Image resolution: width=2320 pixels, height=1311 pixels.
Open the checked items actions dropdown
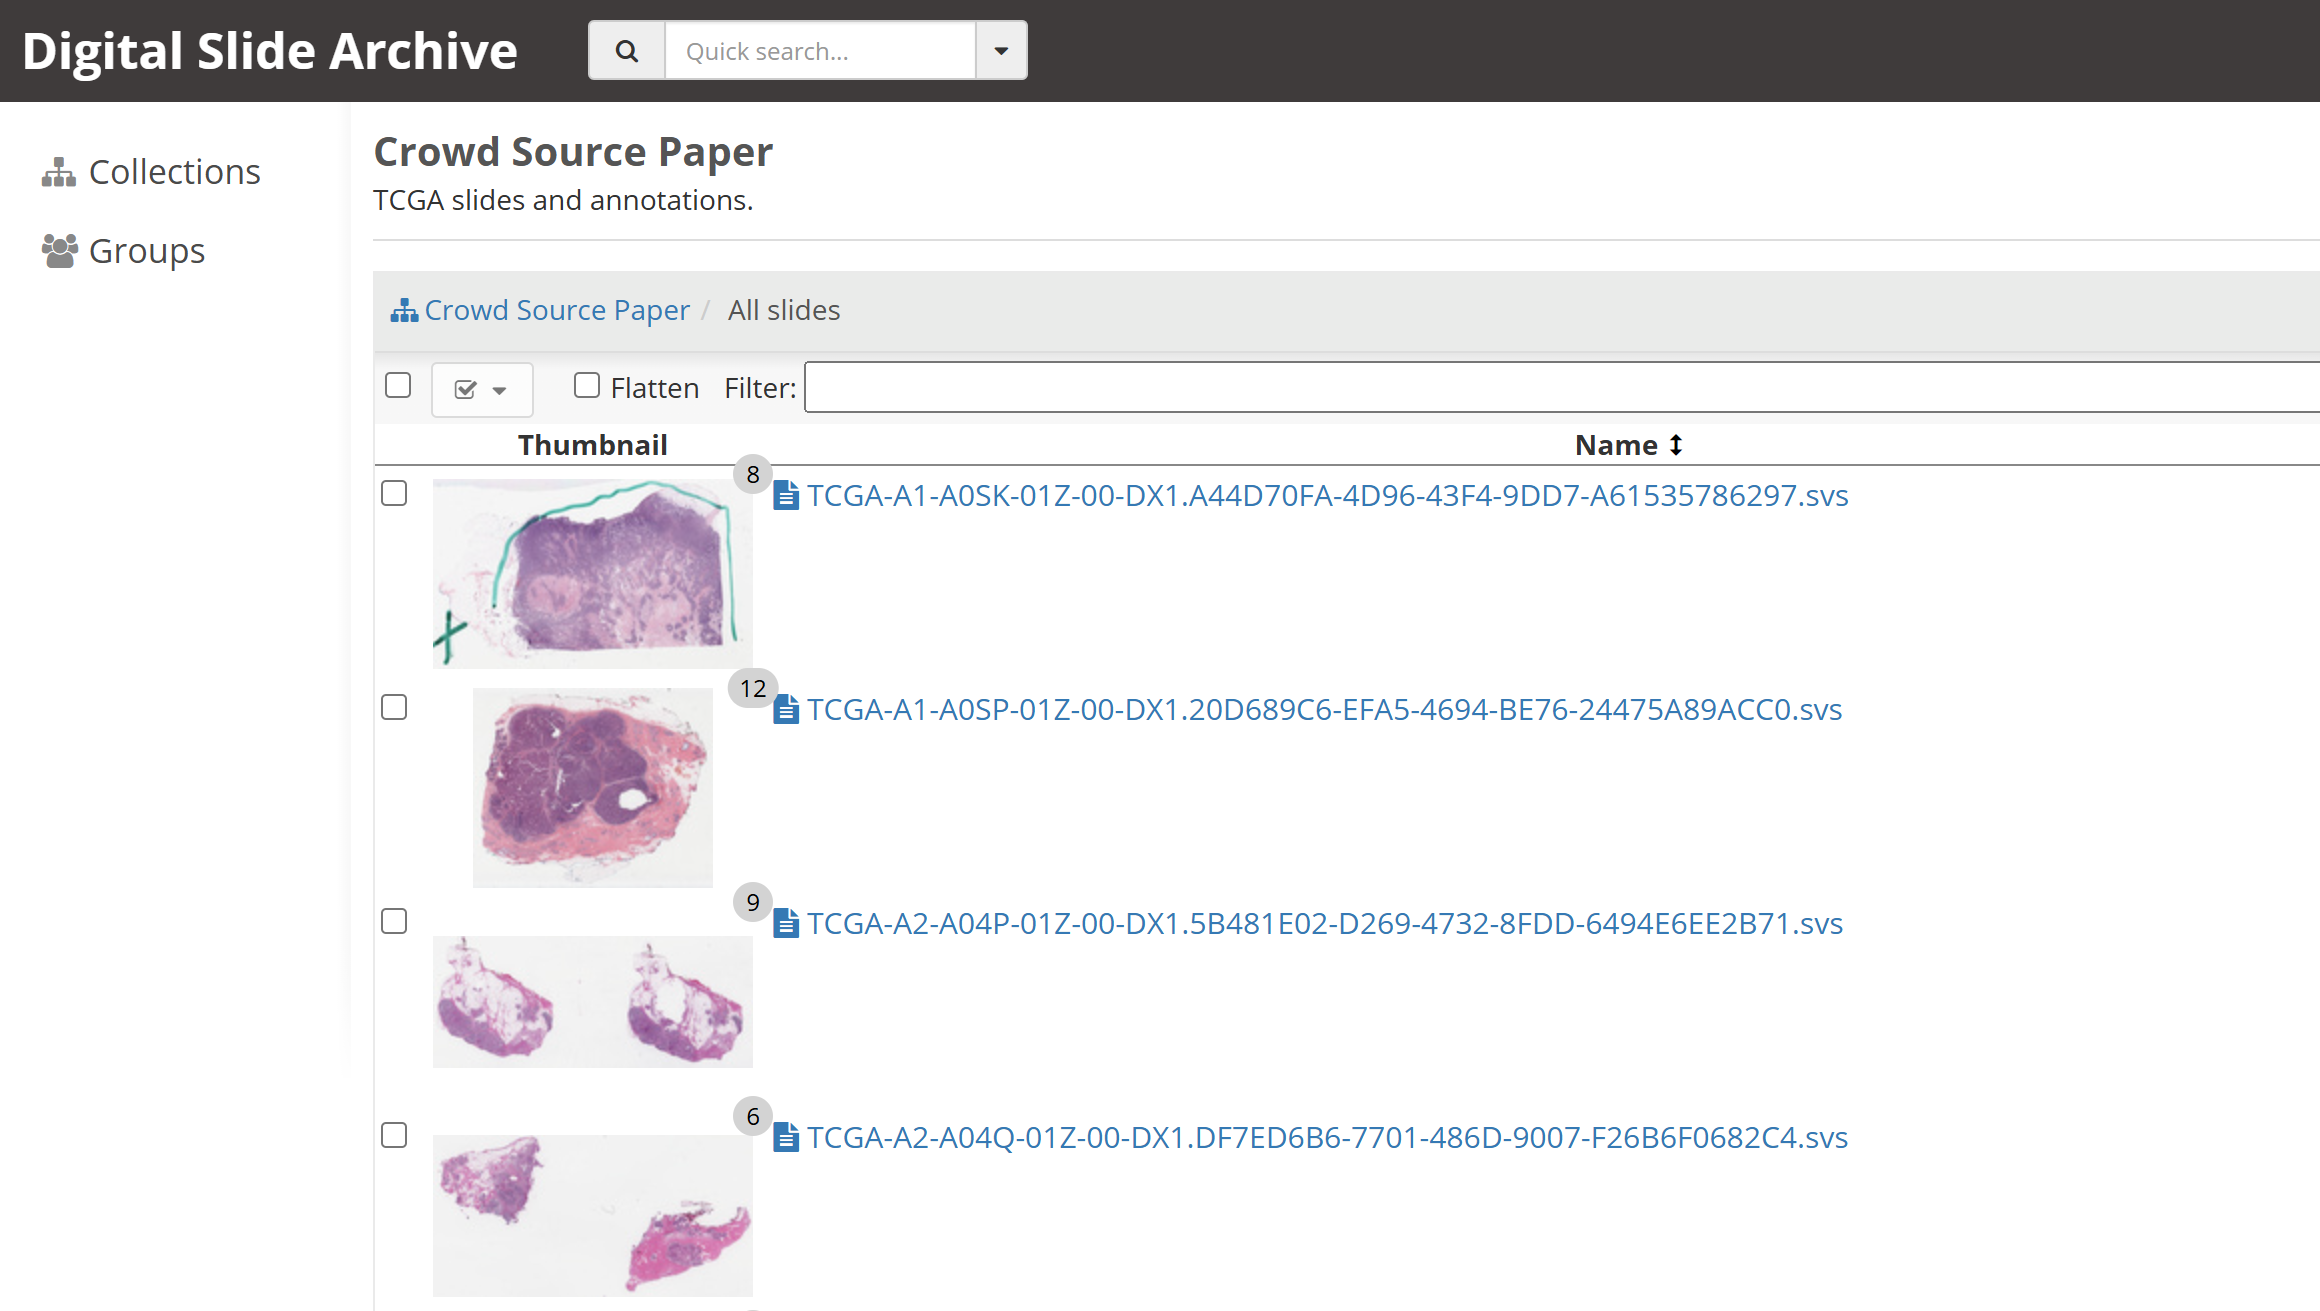pos(481,389)
